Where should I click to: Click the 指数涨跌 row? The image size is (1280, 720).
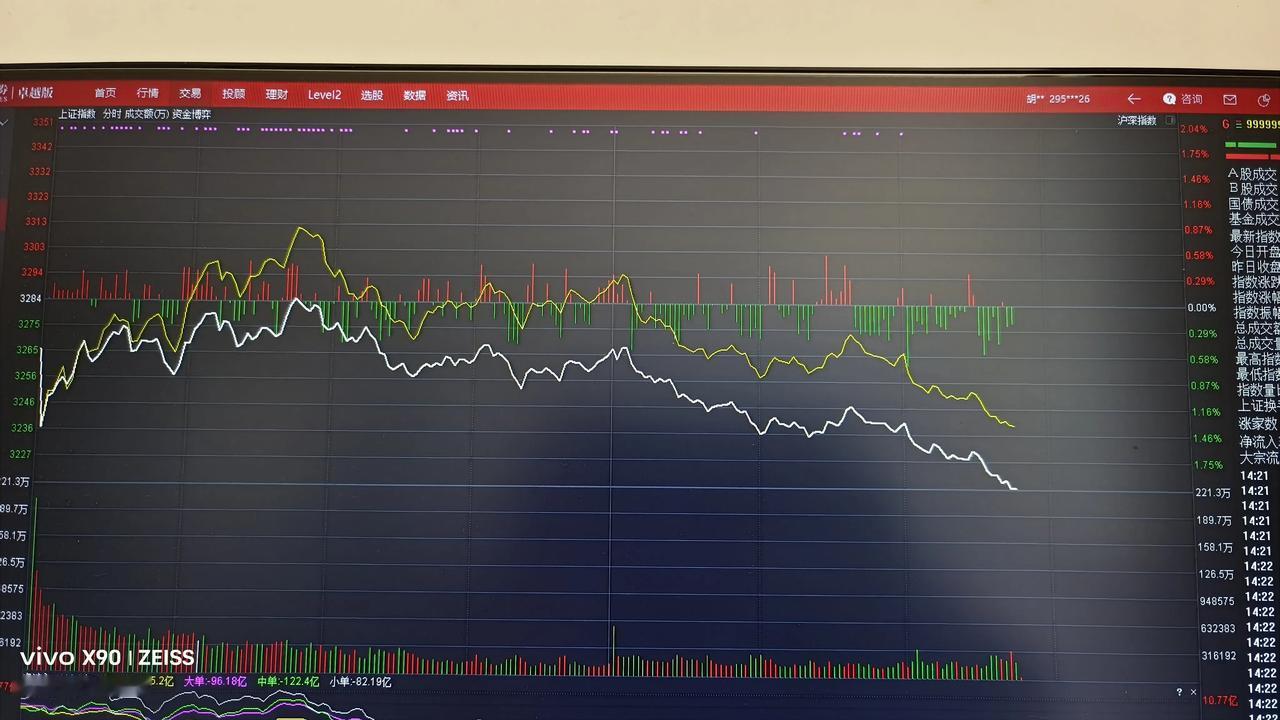1256,283
